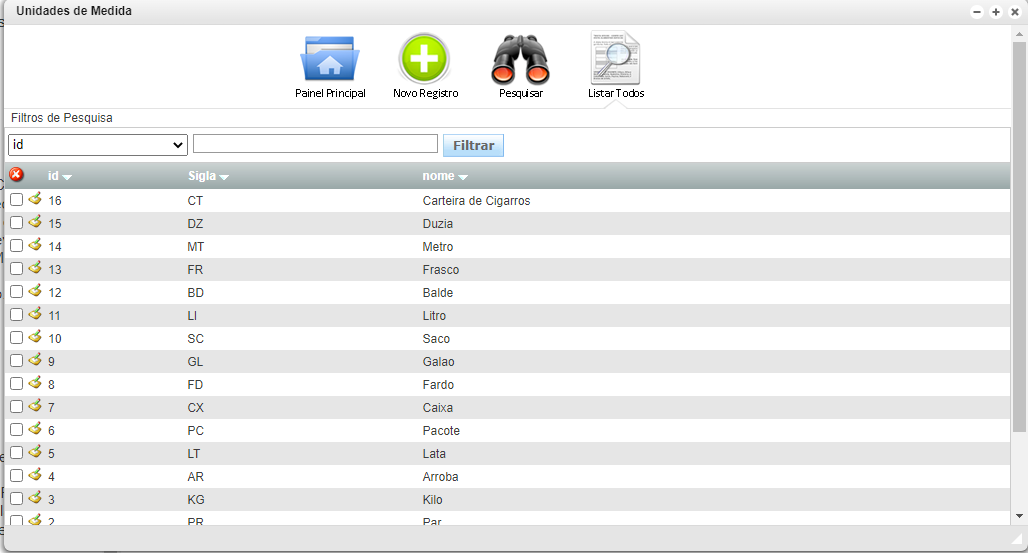1028x557 pixels.
Task: Click the edit icon for Metro row
Action: point(35,245)
